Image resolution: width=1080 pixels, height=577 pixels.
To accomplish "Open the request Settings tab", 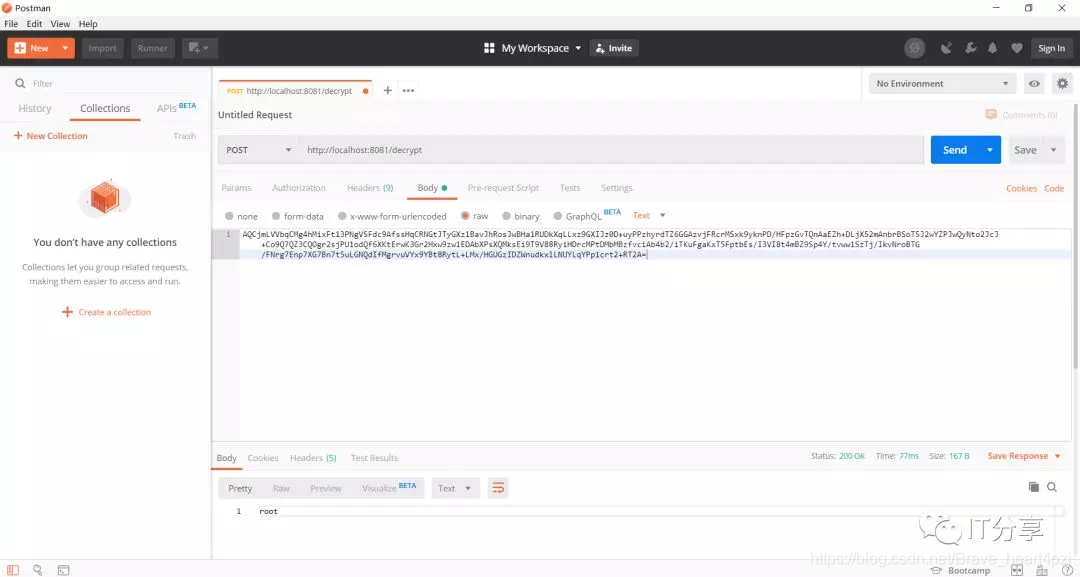I will tap(616, 188).
